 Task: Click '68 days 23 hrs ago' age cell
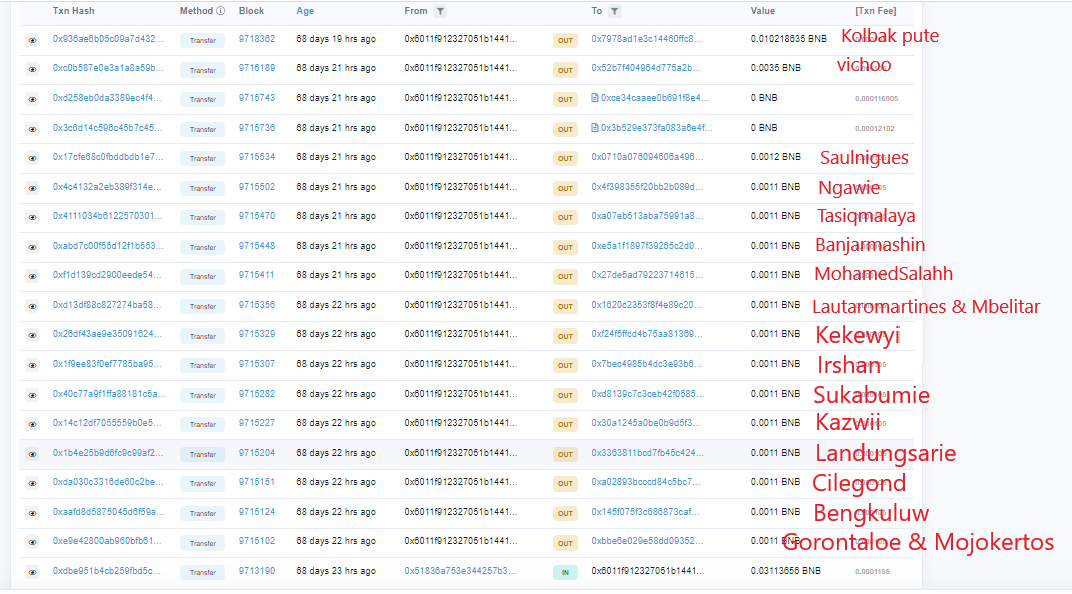pos(336,571)
